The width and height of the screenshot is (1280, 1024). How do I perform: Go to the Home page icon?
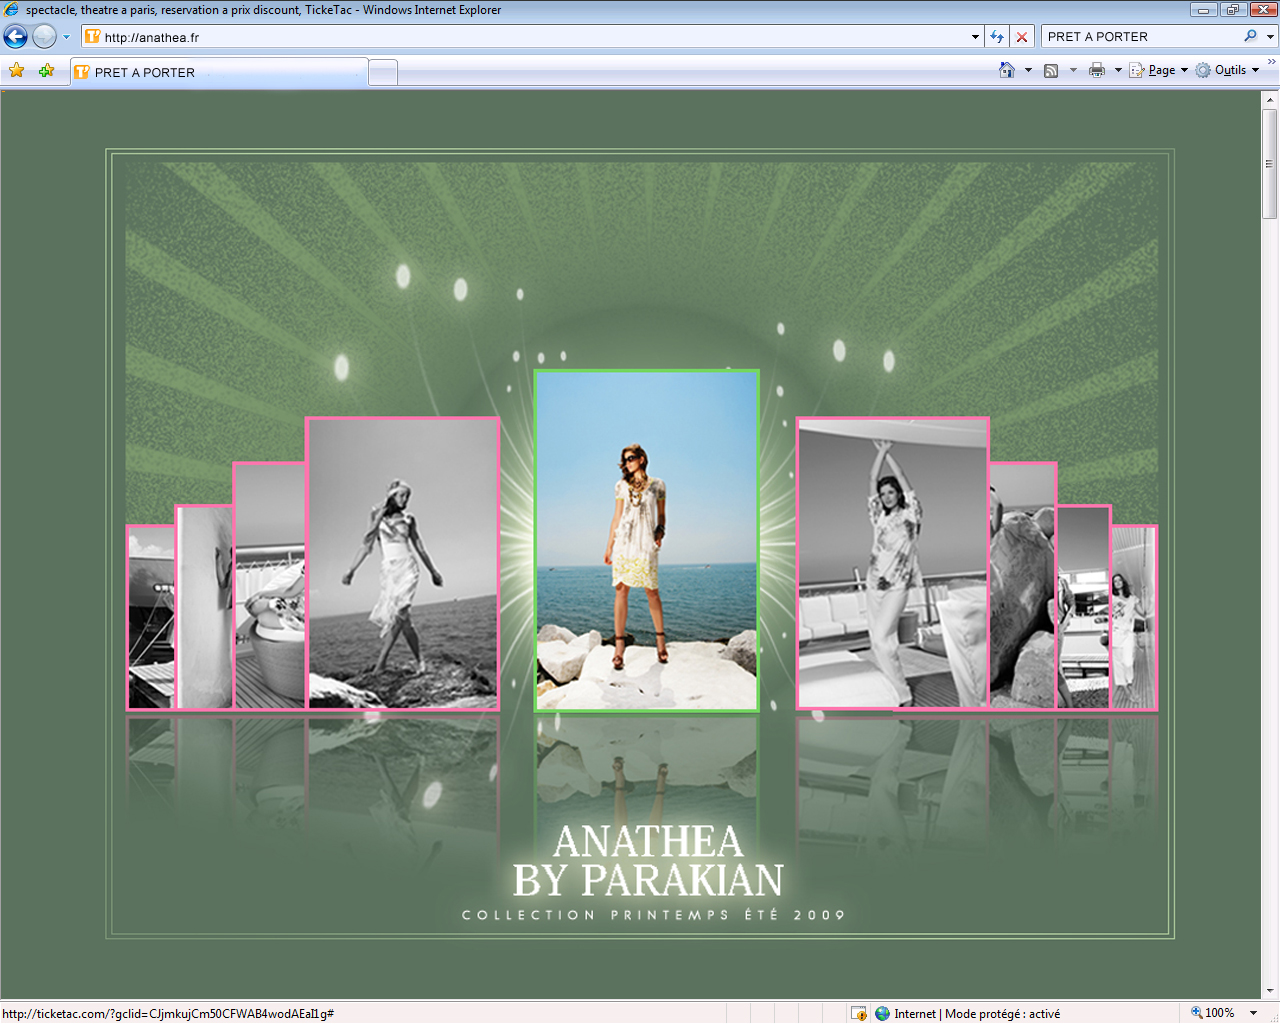1007,70
